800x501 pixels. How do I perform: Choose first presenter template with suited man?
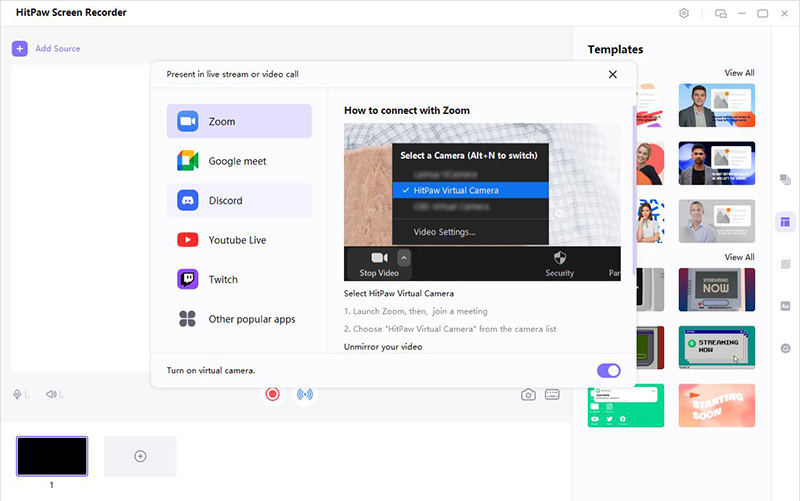pyautogui.click(x=717, y=105)
